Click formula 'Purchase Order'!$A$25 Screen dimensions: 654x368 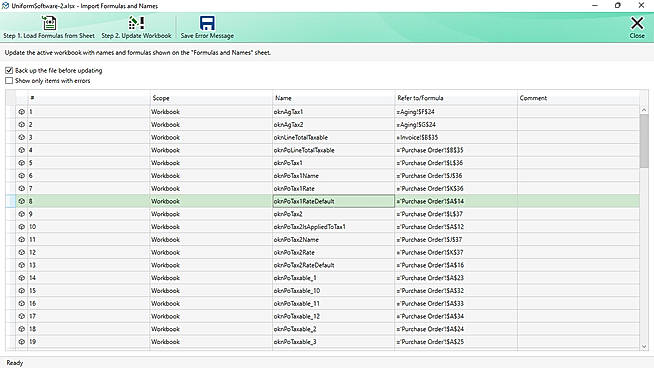[x=456, y=342]
